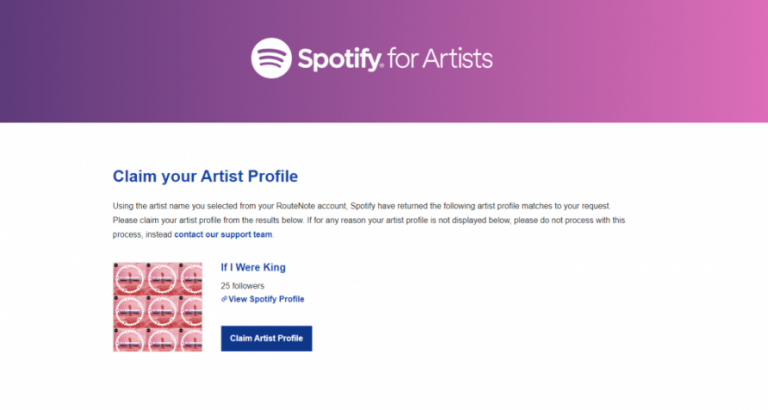Click the sentence starting "Please claim your artist"
Screen dimensions: 768x410
click(208, 220)
